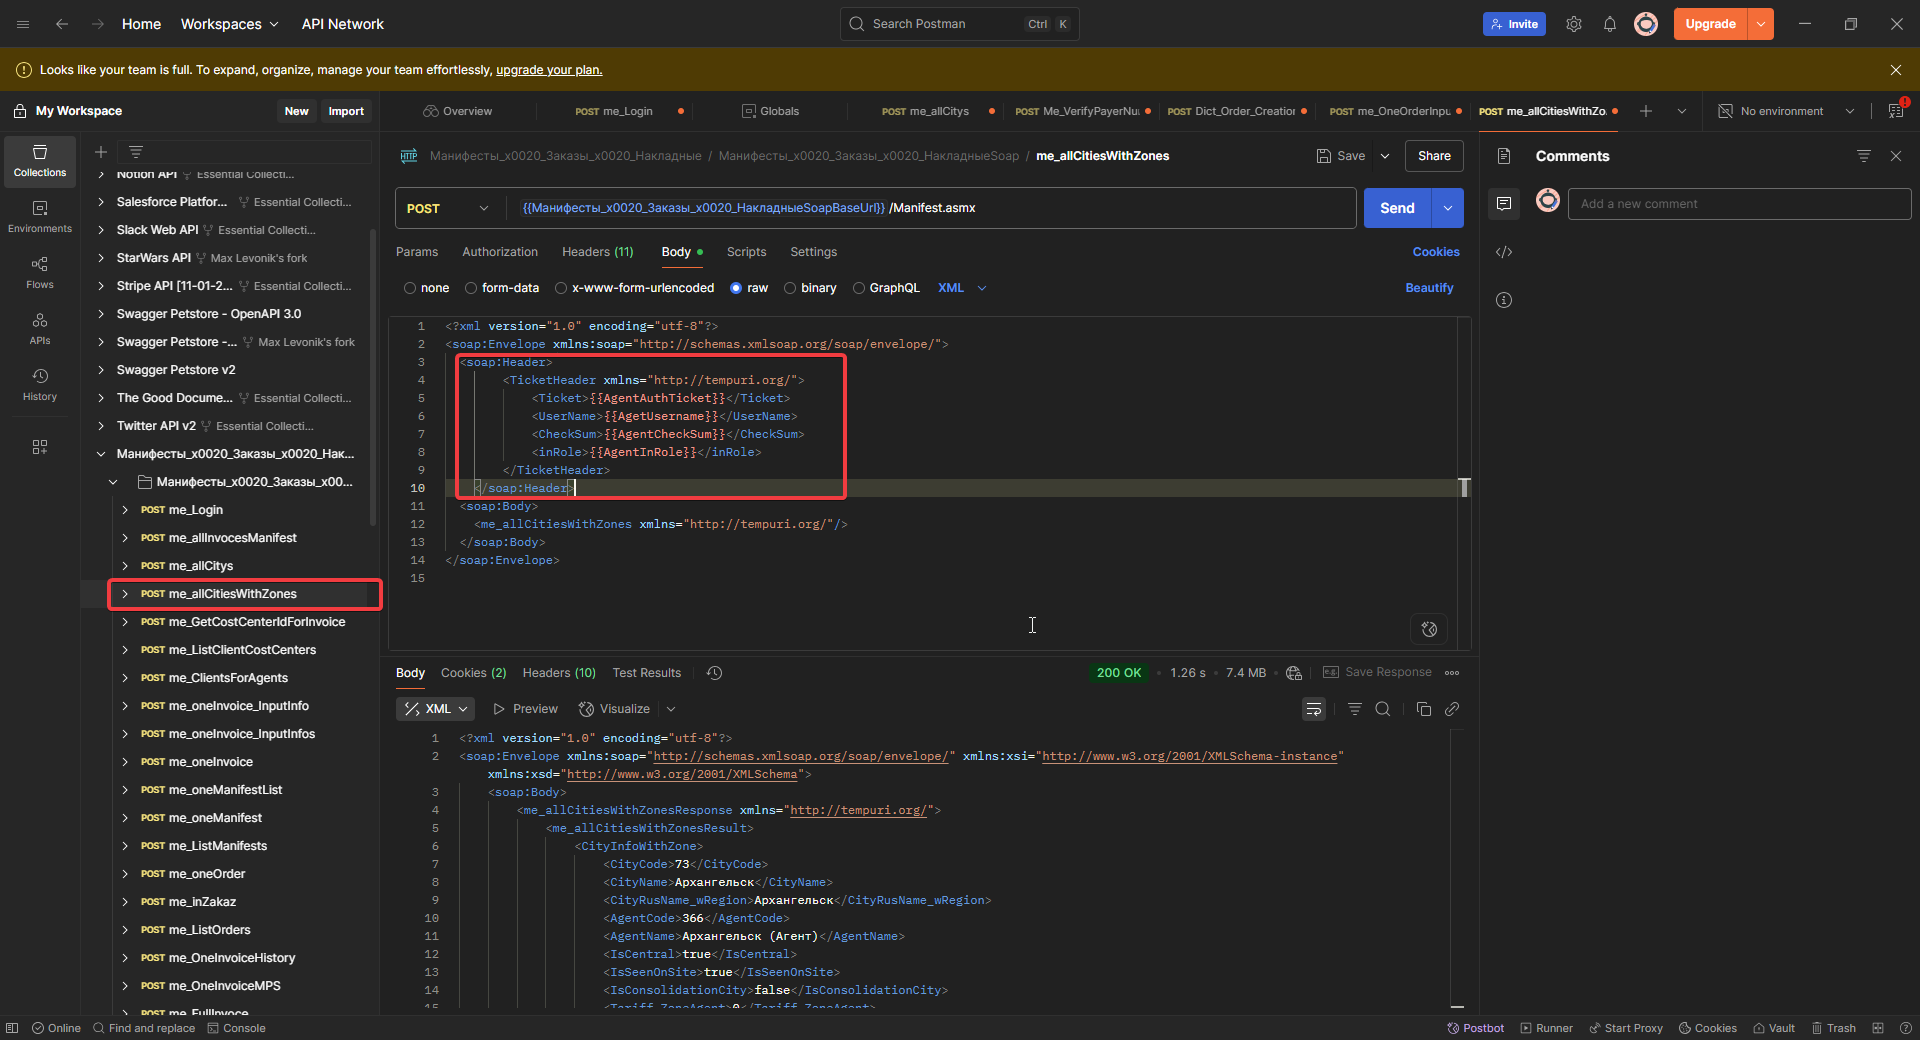Viewport: 1920px width, 1040px height.
Task: Open the response XML format dropdown
Action: (436, 709)
